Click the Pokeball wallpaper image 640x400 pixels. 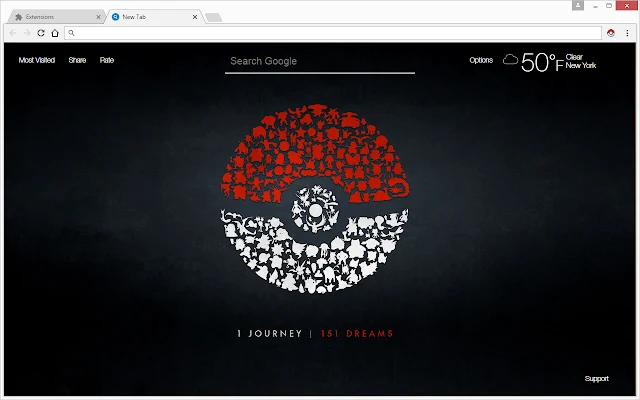click(x=315, y=198)
